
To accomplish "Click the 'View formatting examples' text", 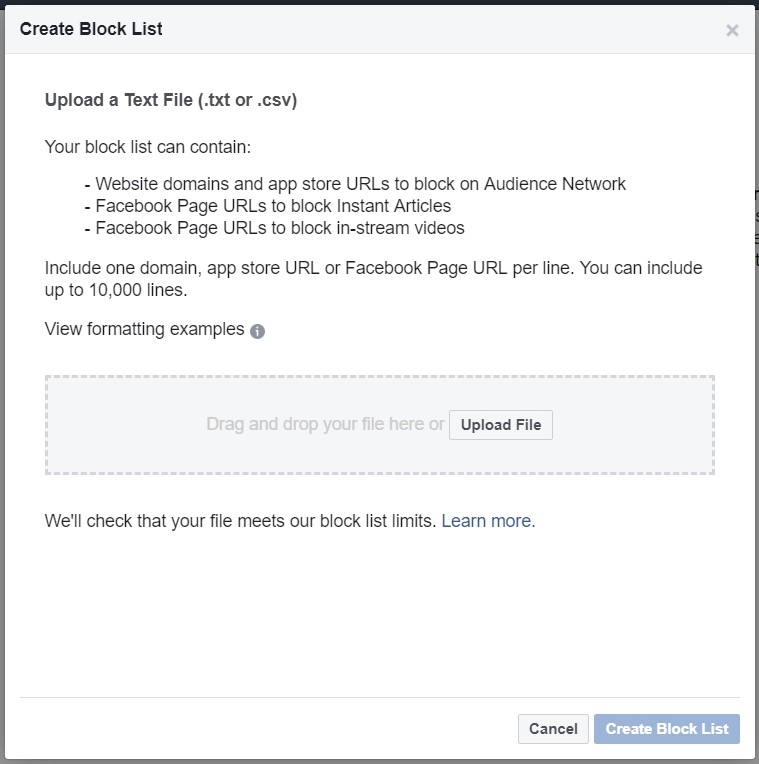I will pos(144,329).
